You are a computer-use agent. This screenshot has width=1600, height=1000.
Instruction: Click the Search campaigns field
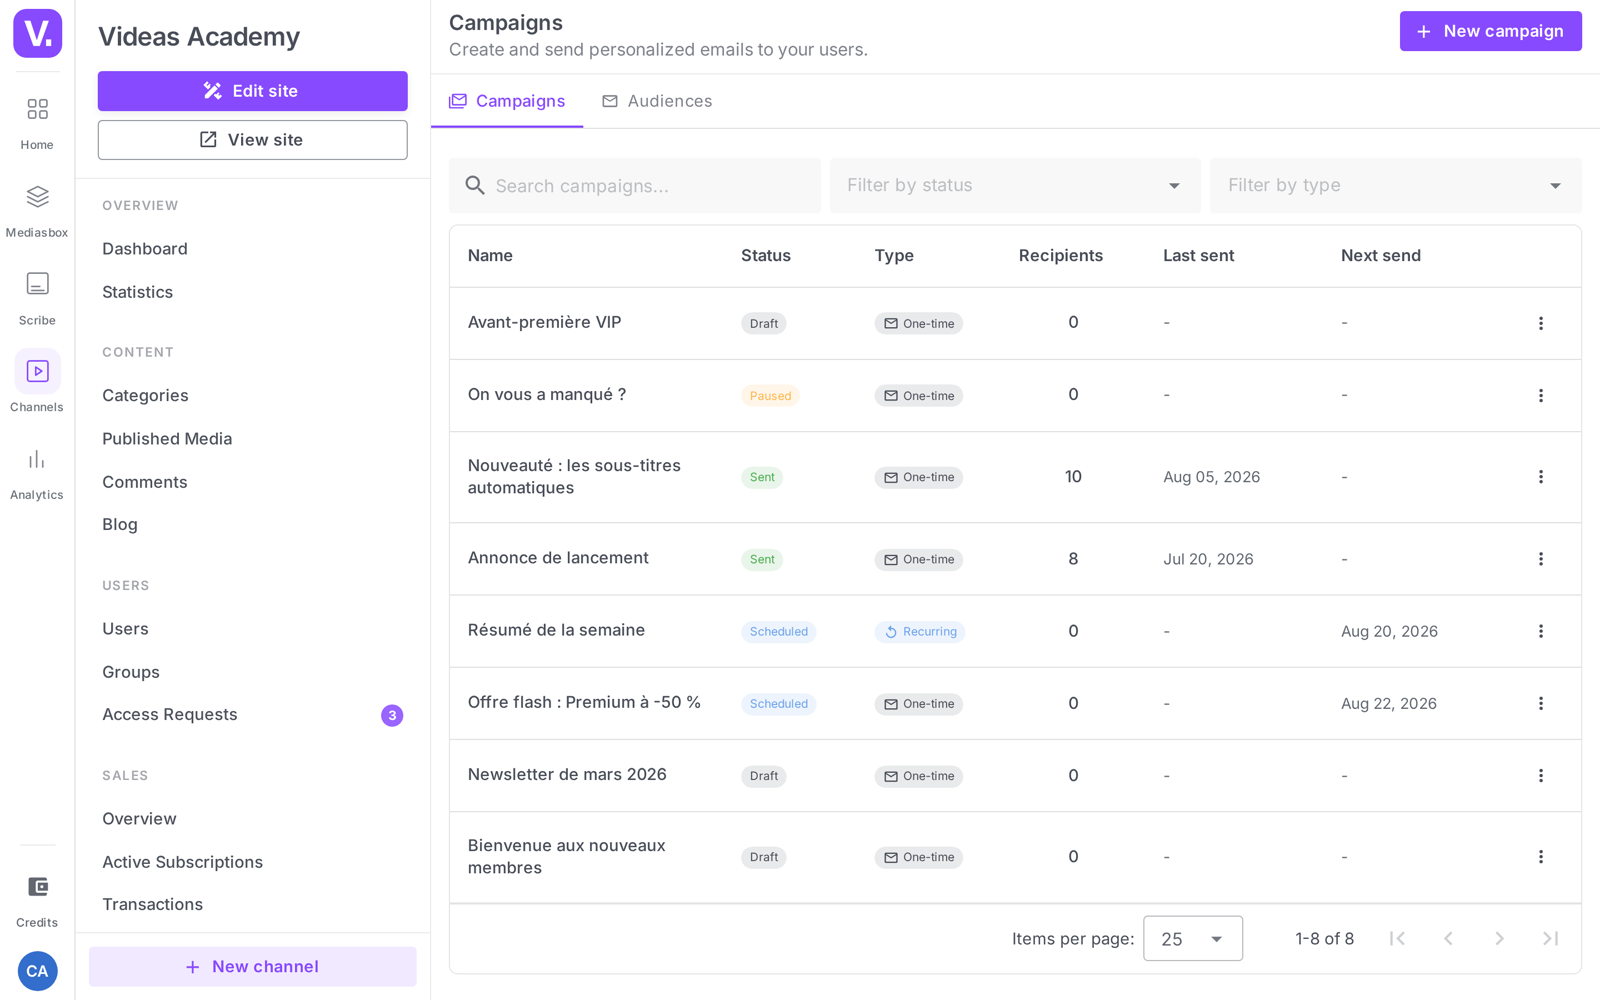point(634,185)
